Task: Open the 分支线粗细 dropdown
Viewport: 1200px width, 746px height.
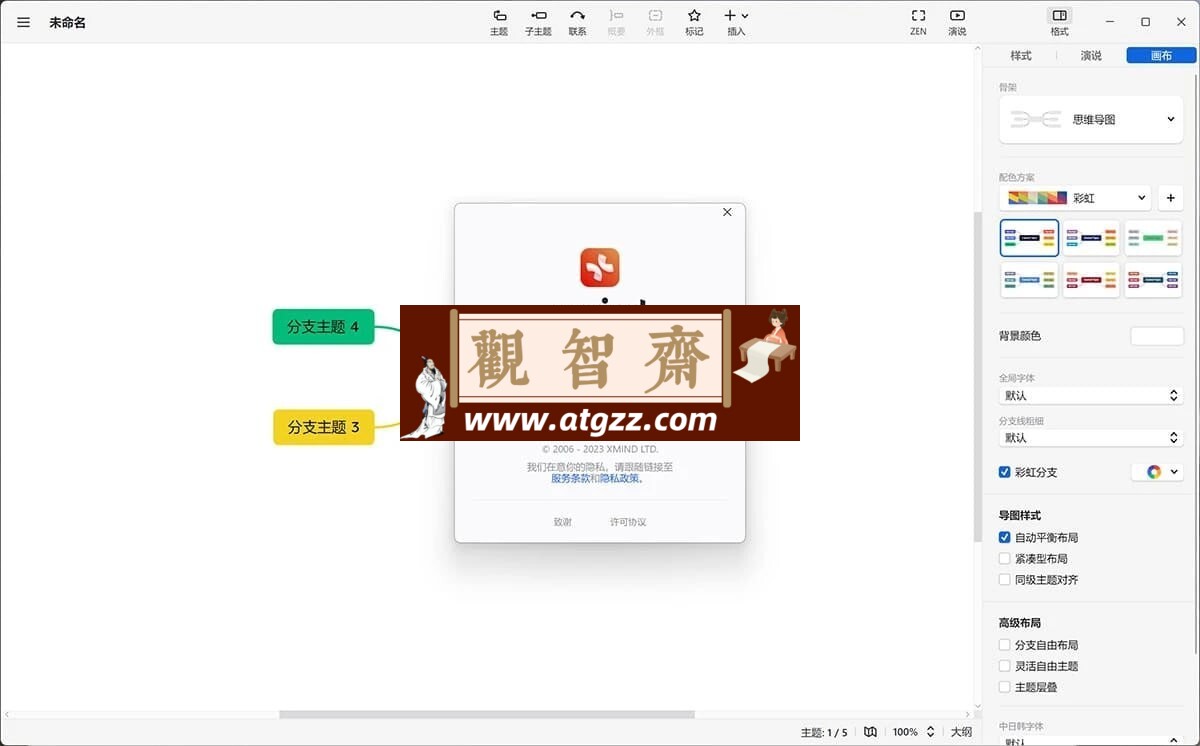Action: 1091,437
